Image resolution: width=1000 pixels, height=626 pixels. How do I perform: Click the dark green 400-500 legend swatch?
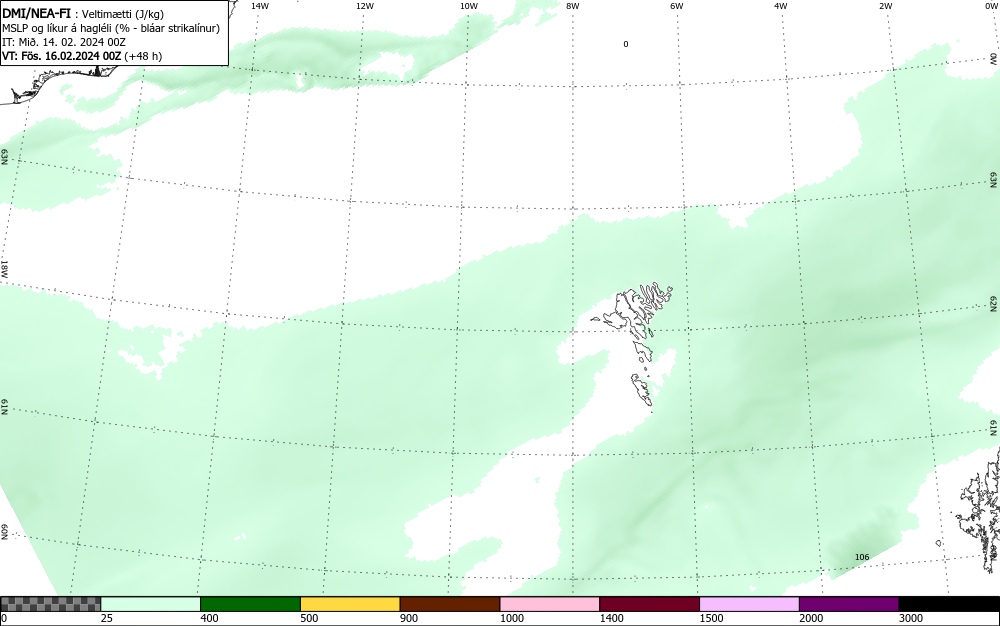click(x=250, y=604)
